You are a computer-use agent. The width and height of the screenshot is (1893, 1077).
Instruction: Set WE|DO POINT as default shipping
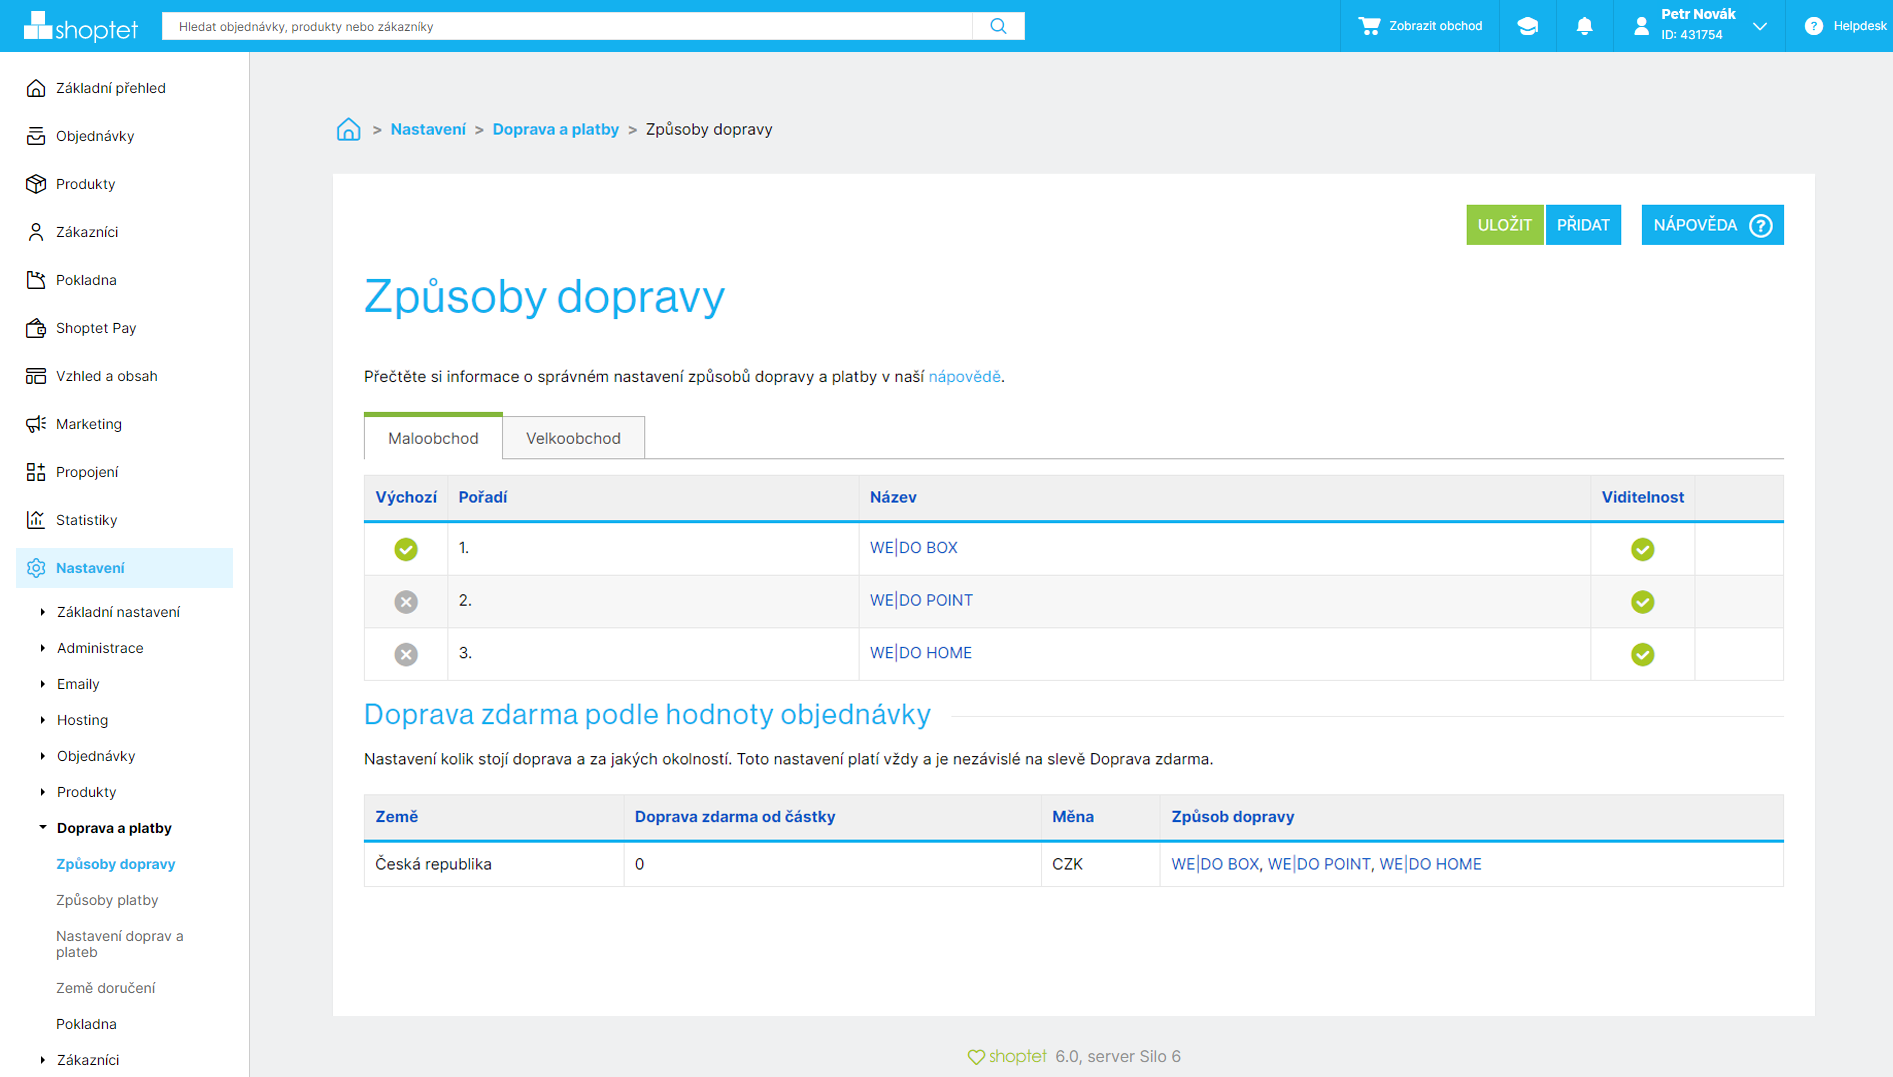(x=406, y=602)
